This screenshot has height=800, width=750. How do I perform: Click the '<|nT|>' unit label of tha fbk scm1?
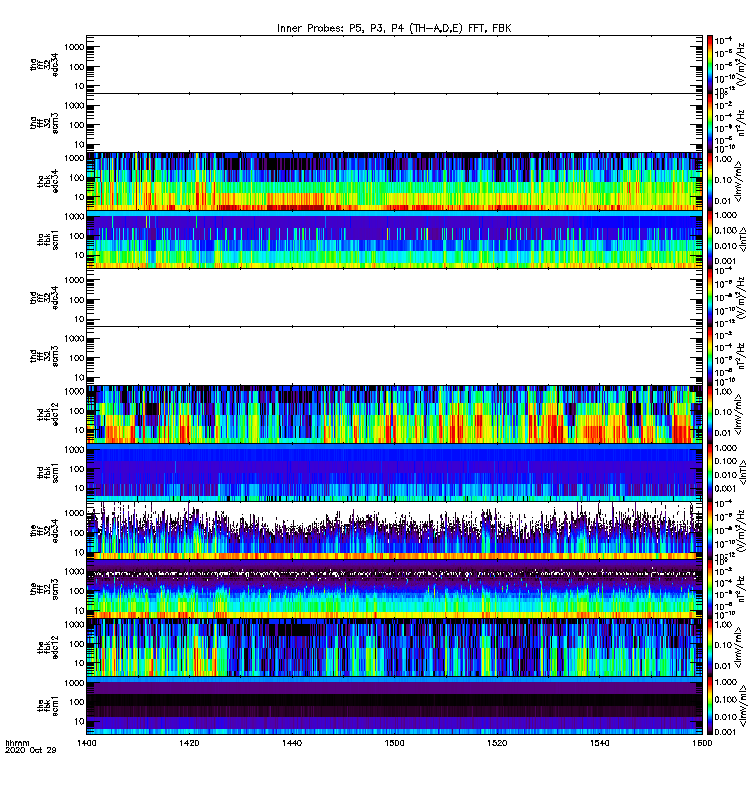[x=742, y=239]
